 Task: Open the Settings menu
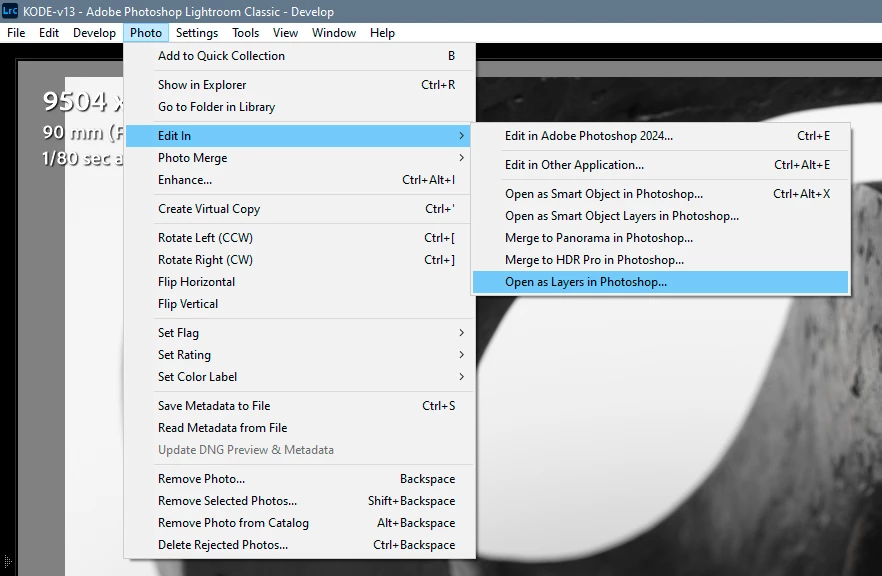(197, 33)
